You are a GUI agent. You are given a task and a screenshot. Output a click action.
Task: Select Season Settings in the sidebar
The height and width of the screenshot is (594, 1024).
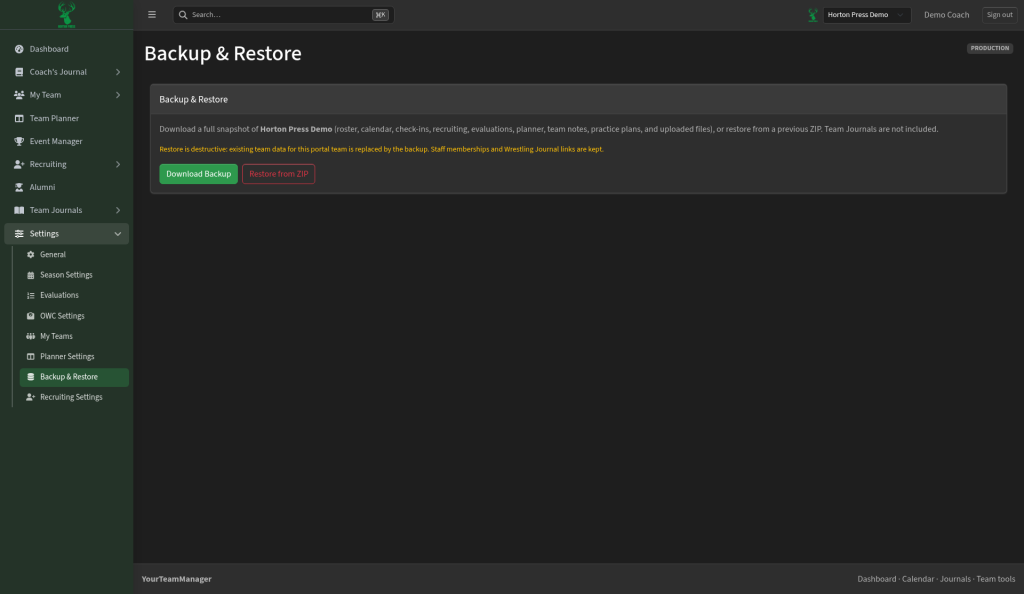(x=74, y=275)
